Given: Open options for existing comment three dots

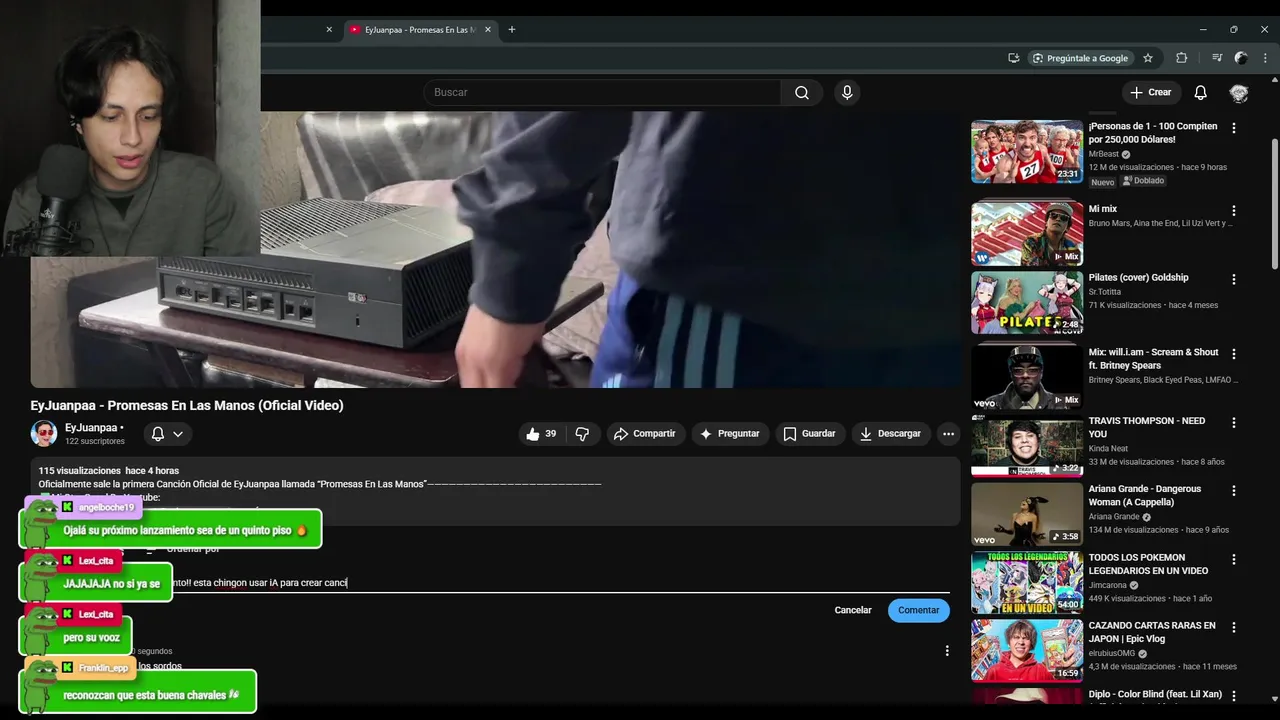Looking at the screenshot, I should point(947,651).
